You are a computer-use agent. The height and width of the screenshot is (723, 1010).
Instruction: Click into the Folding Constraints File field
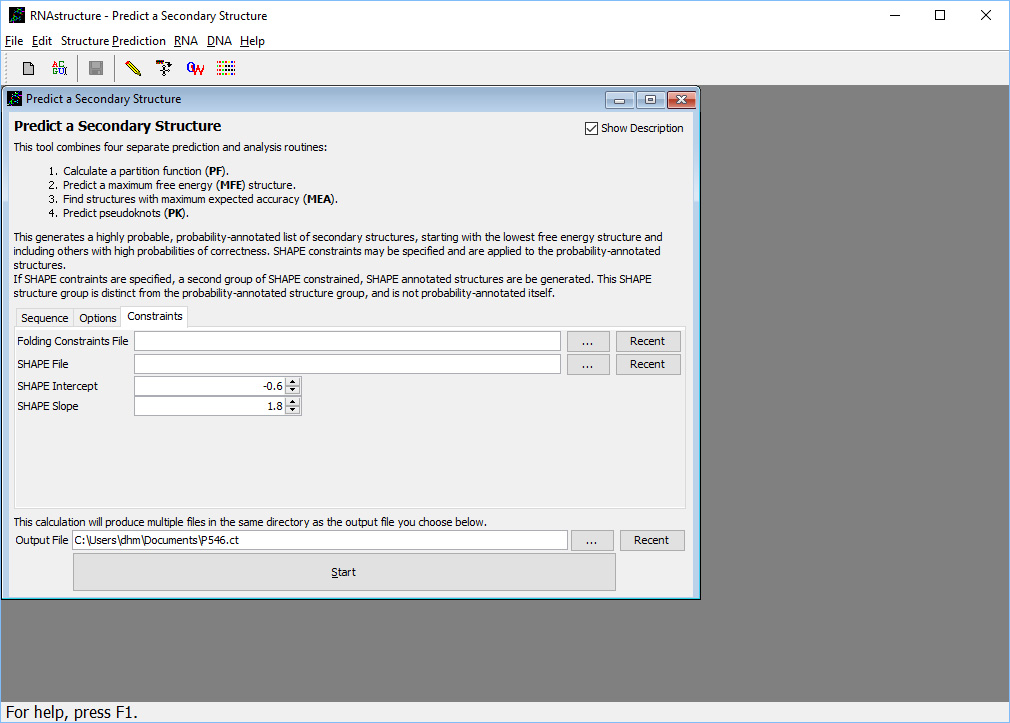coord(347,342)
